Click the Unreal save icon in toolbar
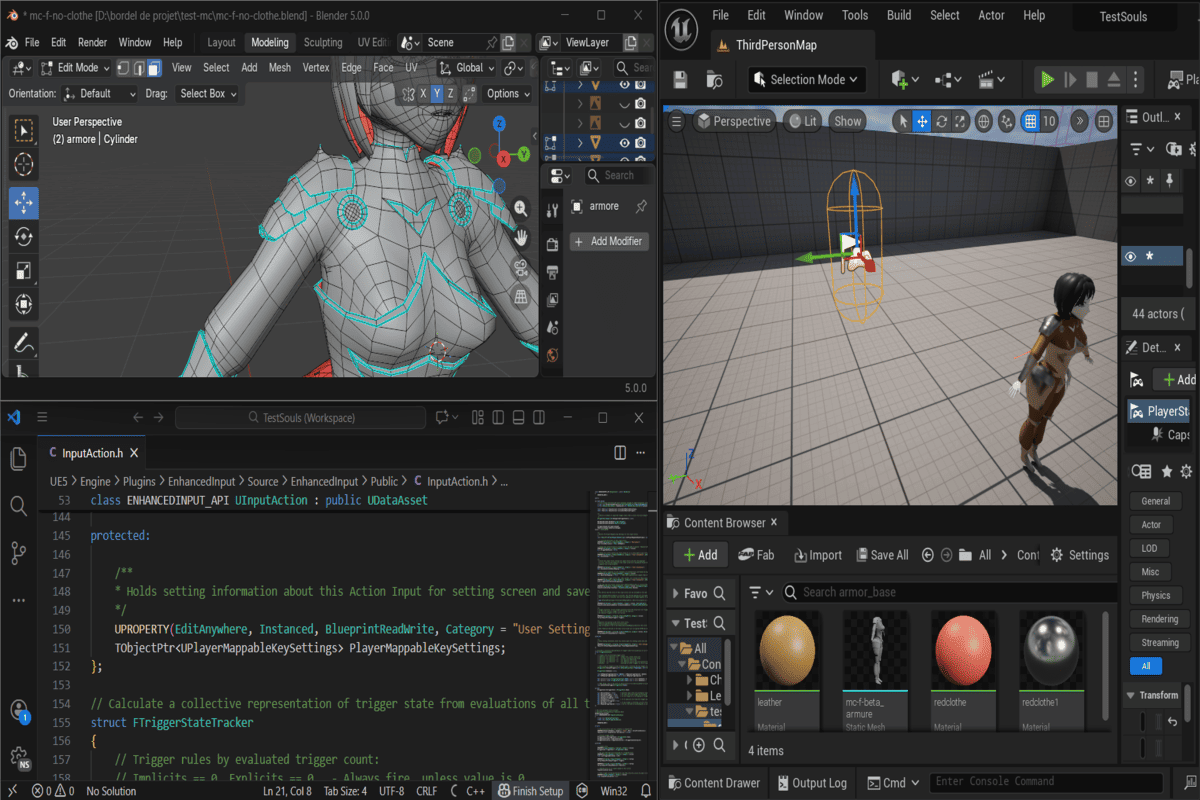 point(681,79)
